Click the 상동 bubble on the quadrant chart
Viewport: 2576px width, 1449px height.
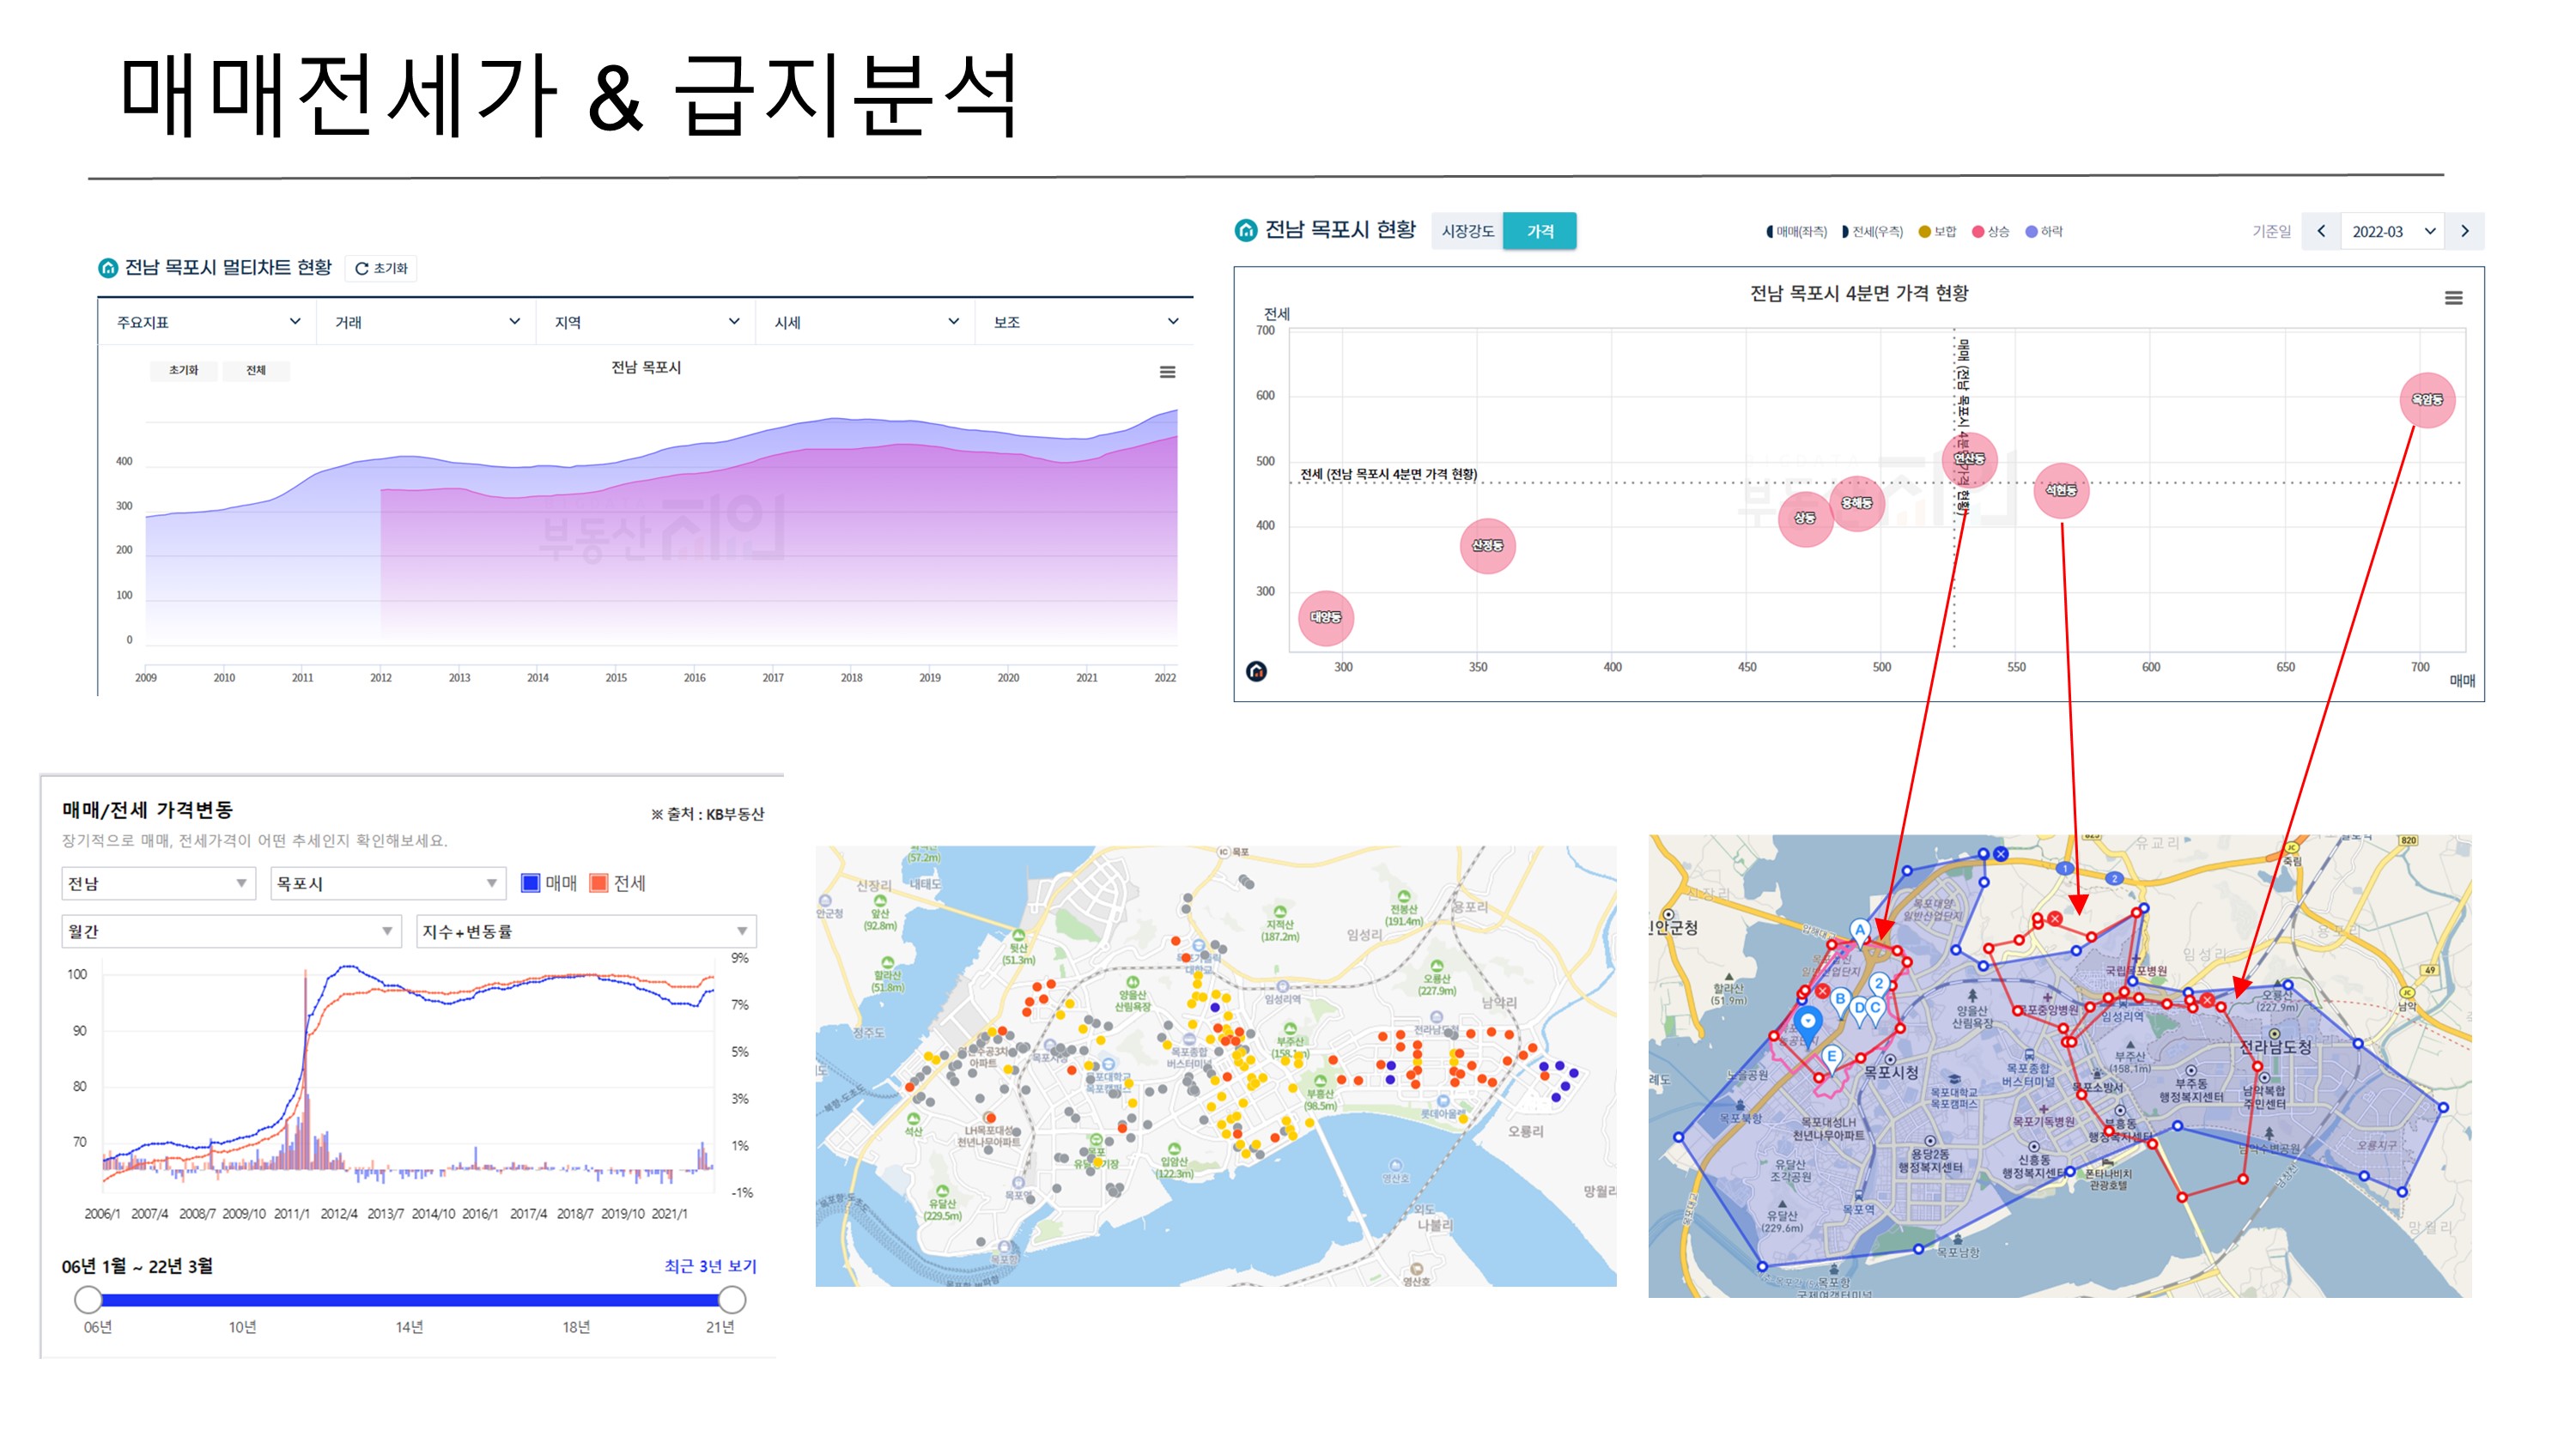coord(1805,518)
